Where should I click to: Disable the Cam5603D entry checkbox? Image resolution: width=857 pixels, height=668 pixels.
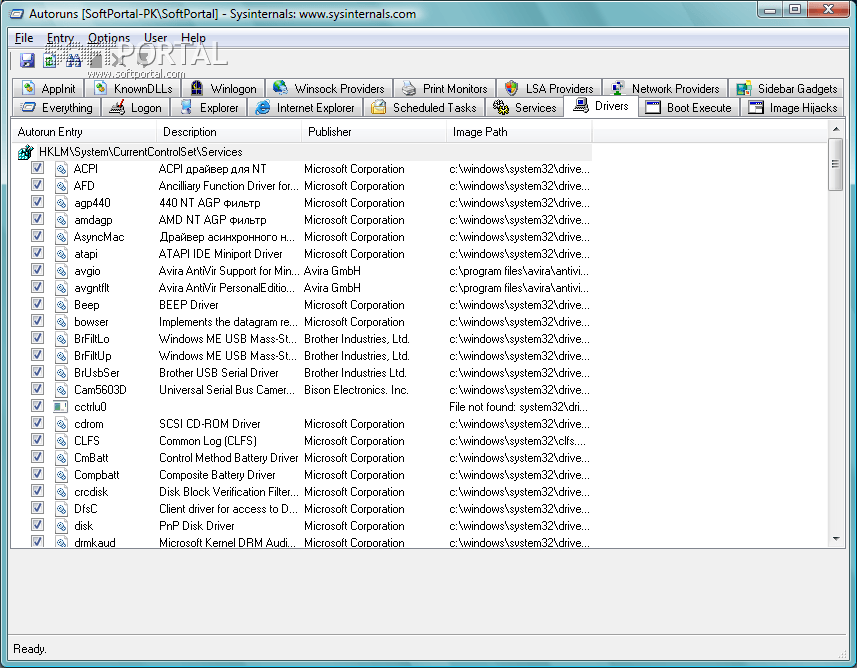coord(37,389)
